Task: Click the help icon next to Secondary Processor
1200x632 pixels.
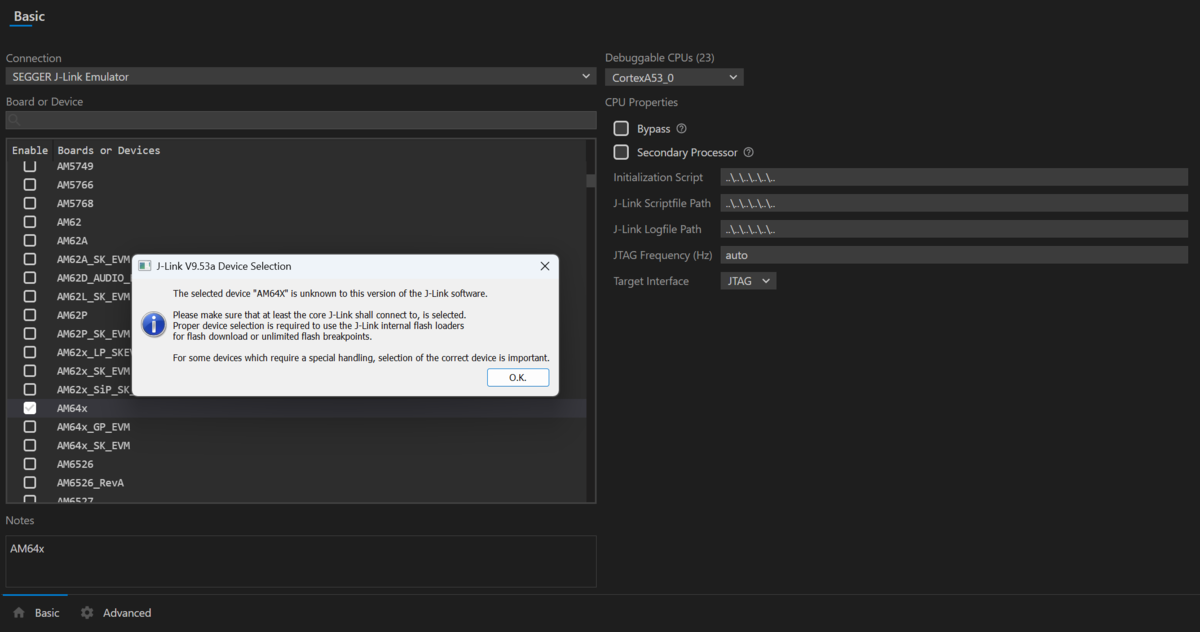Action: [748, 153]
